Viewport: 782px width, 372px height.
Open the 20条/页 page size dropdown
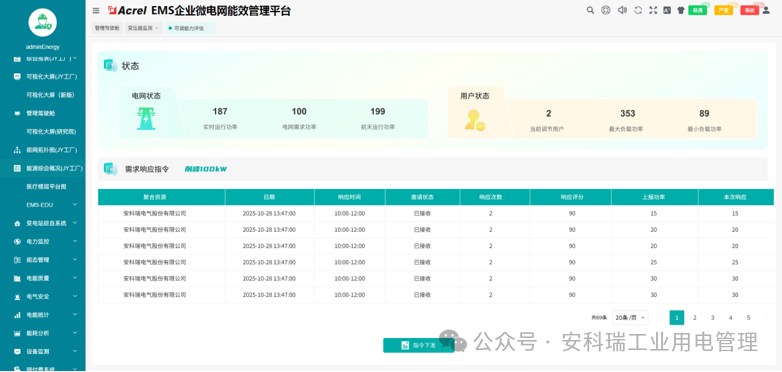[x=630, y=318]
